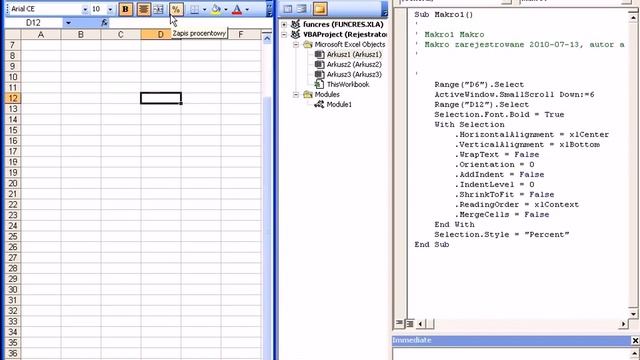The width and height of the screenshot is (640, 360).
Task: Click Excel sheet scroll up arrow
Action: (267, 39)
